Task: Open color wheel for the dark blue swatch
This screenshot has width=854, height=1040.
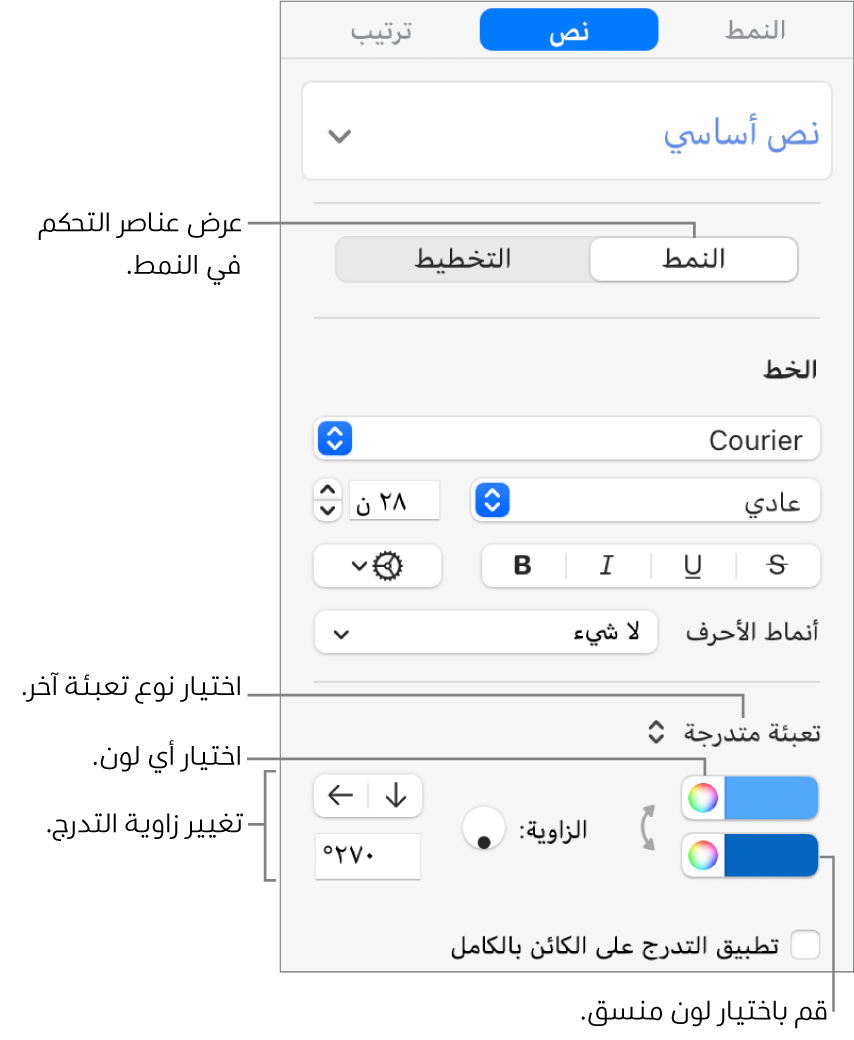Action: pos(703,856)
